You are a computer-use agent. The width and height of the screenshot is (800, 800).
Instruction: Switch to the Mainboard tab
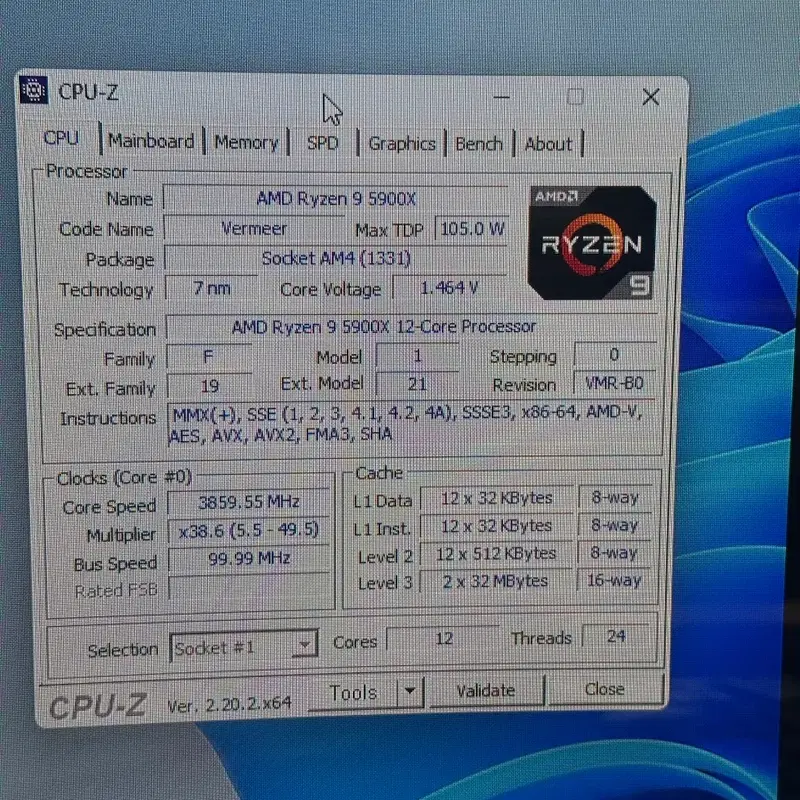coord(151,140)
